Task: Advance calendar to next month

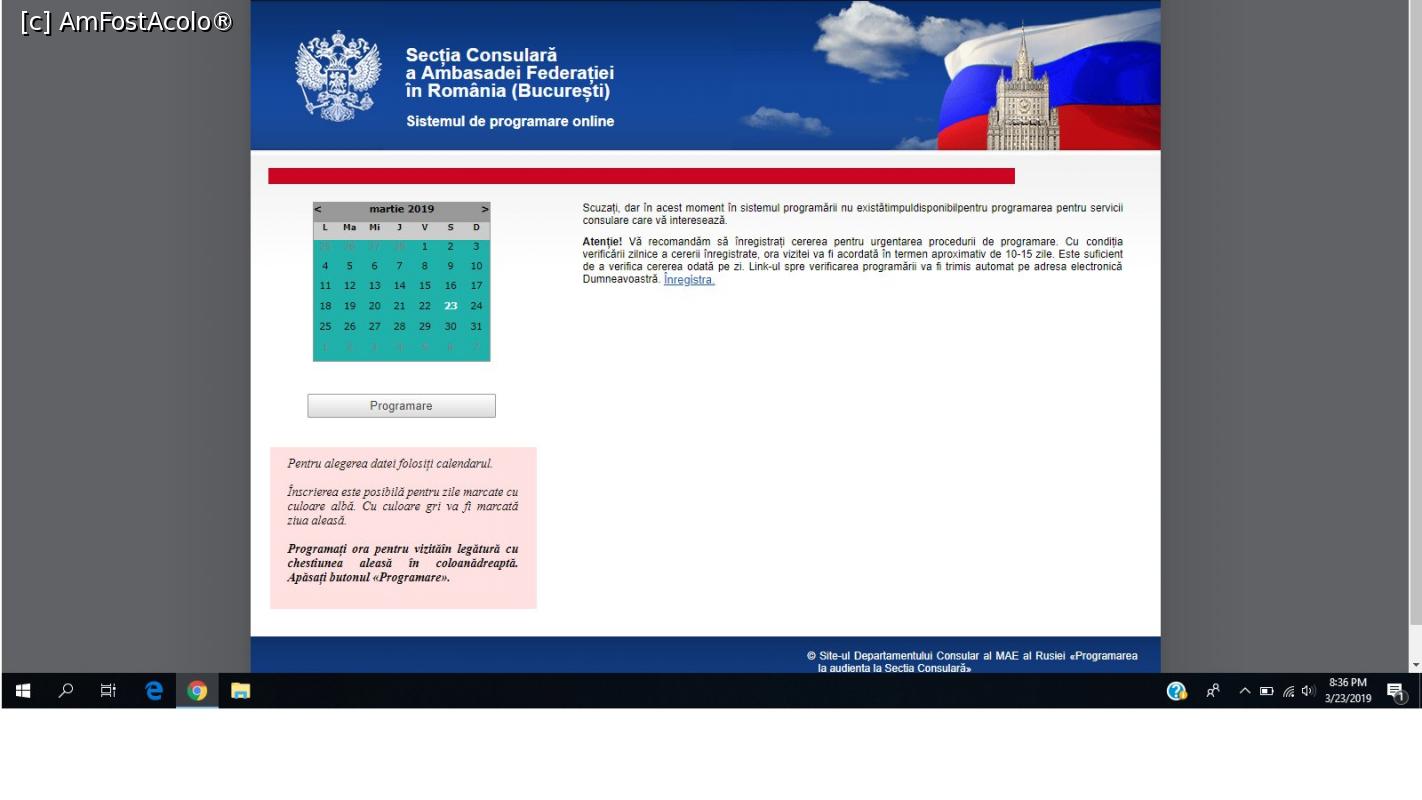Action: click(x=485, y=209)
